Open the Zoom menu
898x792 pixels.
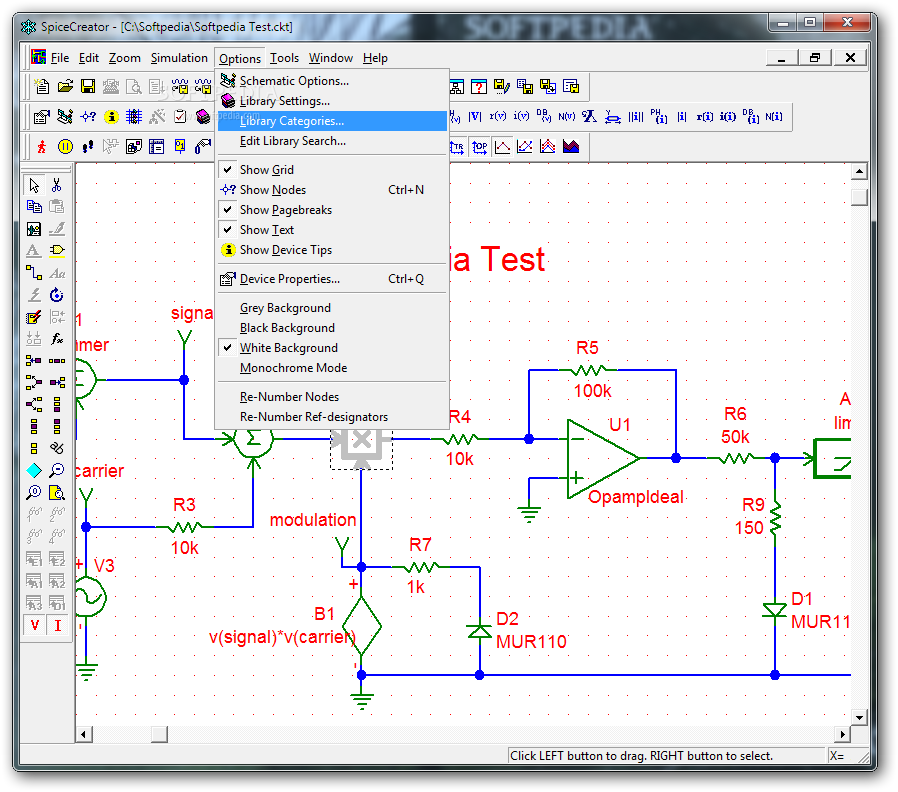(124, 58)
